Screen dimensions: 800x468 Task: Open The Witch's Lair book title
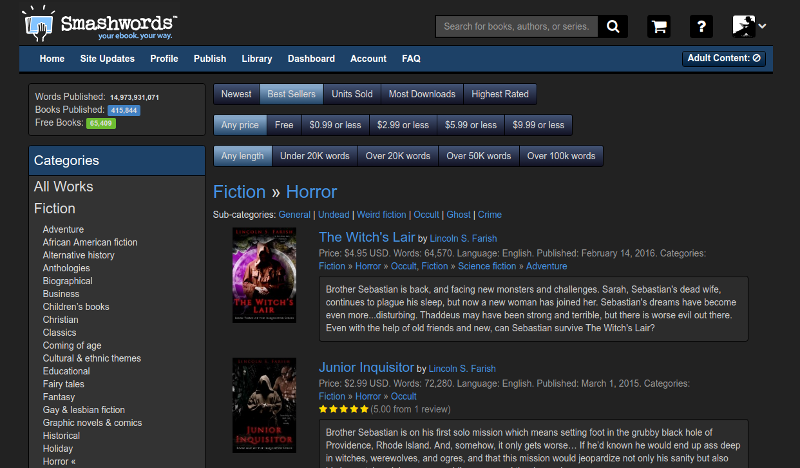[367, 237]
